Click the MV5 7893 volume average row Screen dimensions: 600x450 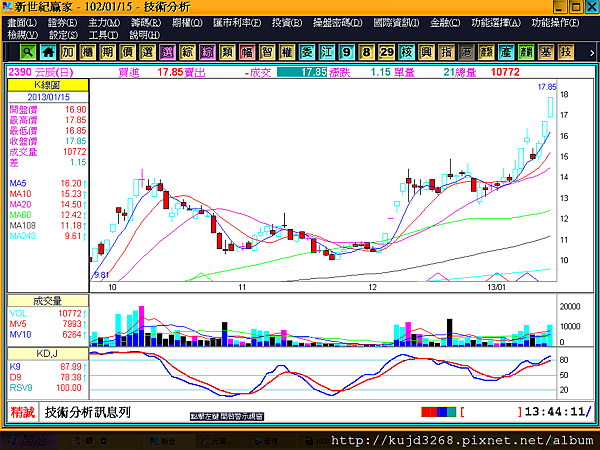tap(48, 324)
